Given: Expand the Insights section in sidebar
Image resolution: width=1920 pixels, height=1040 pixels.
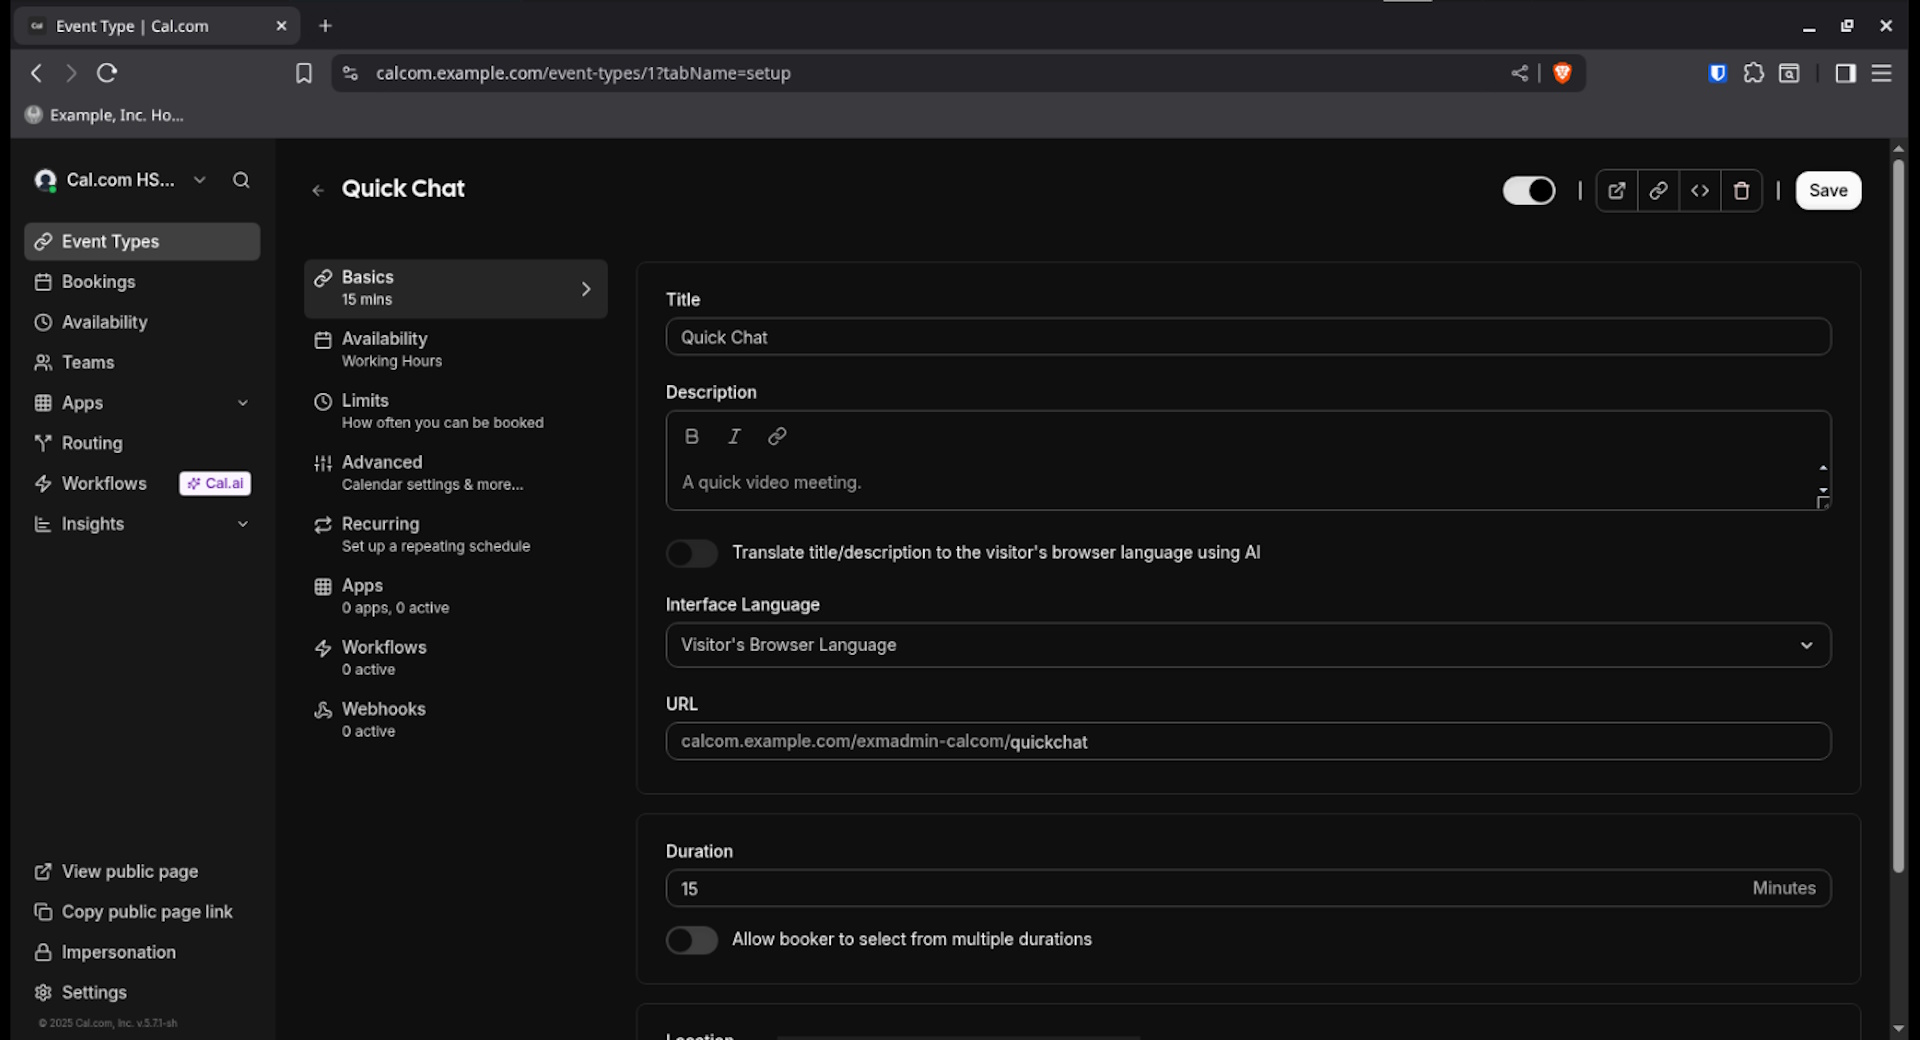Looking at the screenshot, I should [242, 524].
